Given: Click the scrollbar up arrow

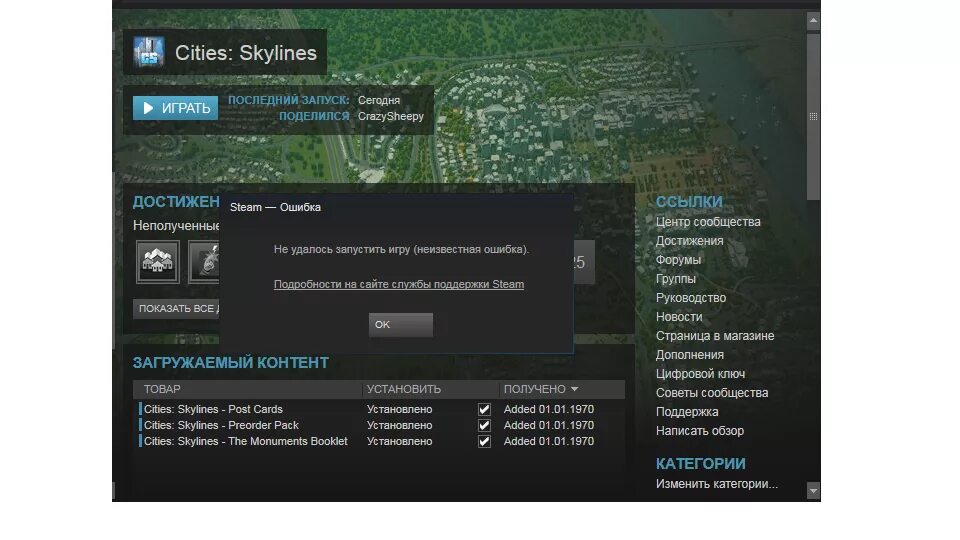Looking at the screenshot, I should click(x=813, y=20).
